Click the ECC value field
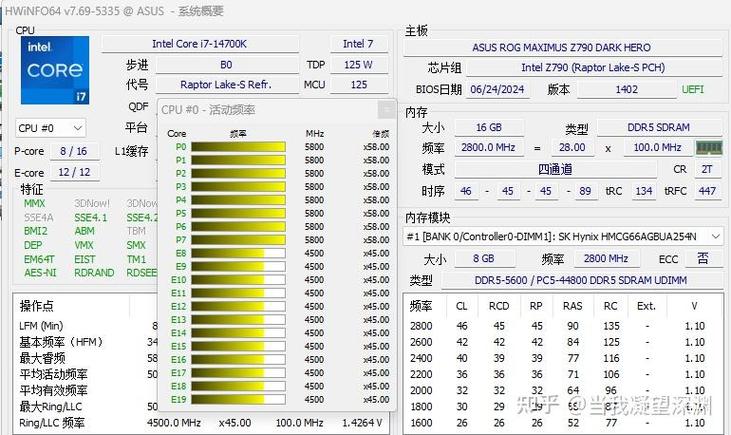The width and height of the screenshot is (731, 435). (703, 258)
